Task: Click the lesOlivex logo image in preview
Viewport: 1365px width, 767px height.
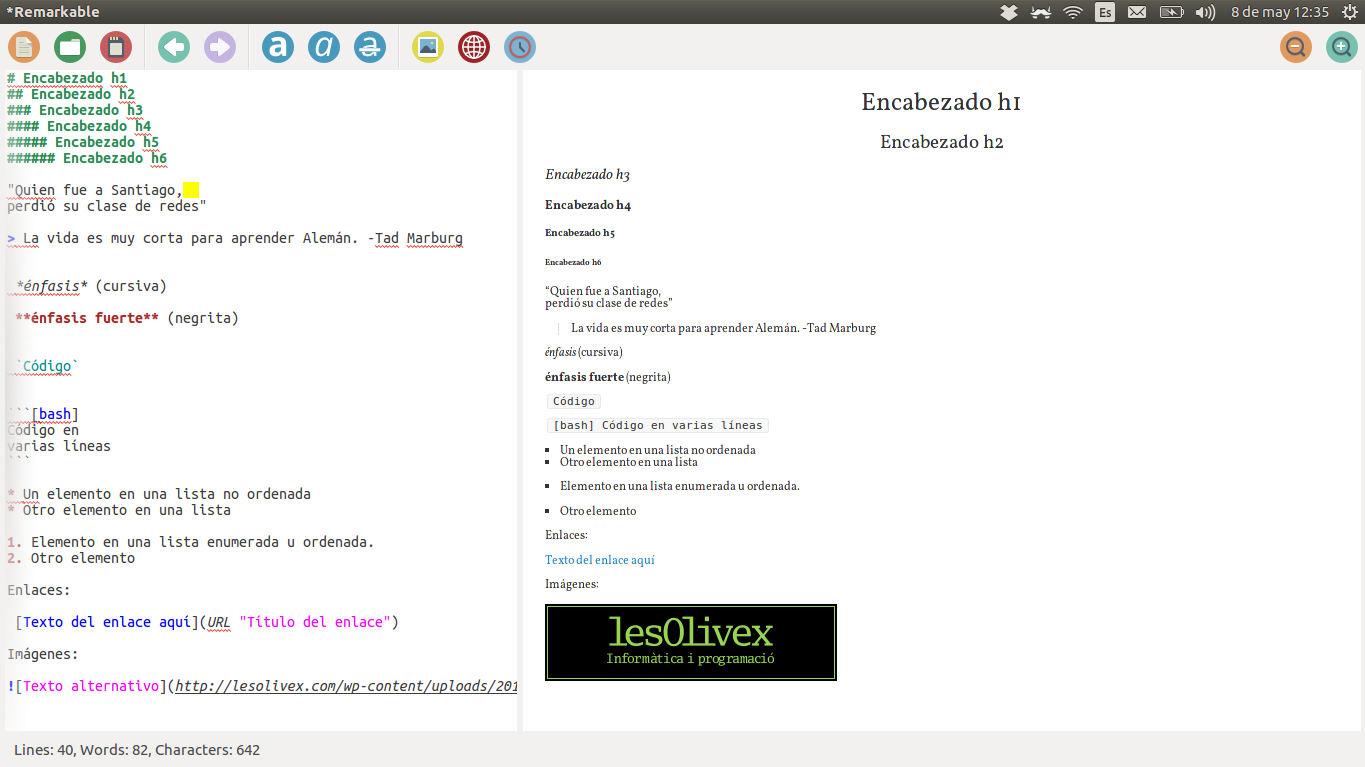Action: (691, 642)
